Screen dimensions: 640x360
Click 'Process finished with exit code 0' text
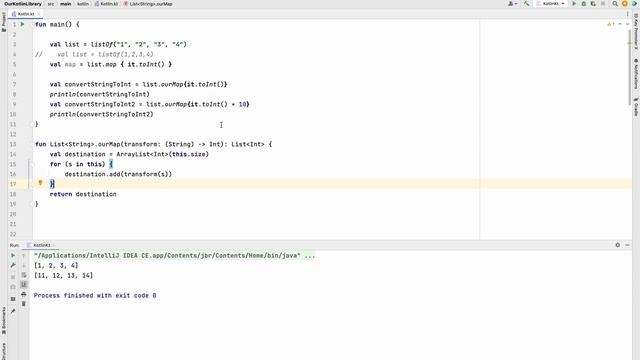tap(95, 296)
